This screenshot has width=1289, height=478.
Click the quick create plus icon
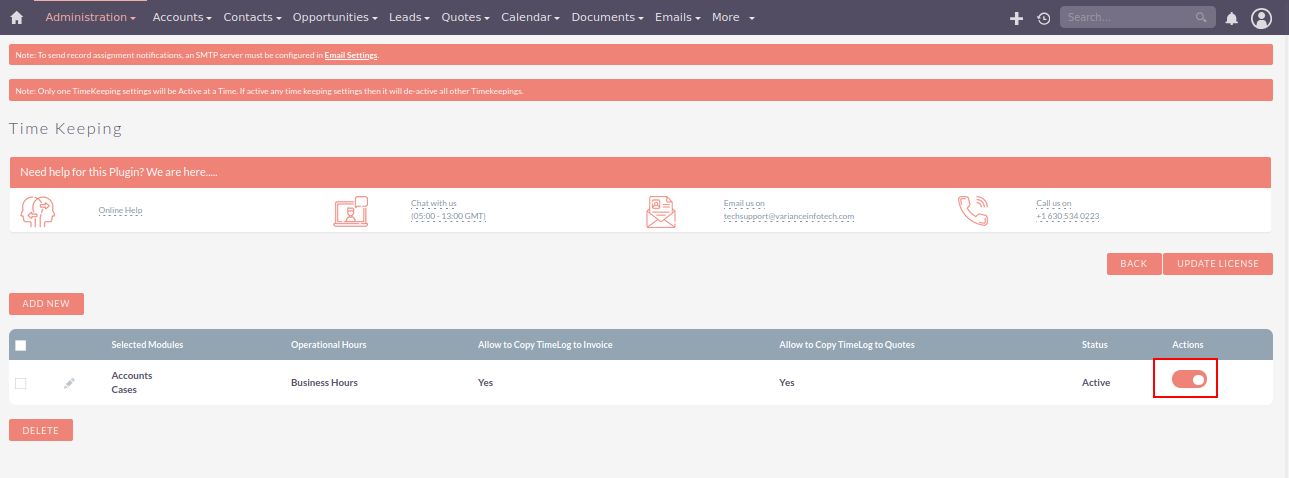[x=1016, y=18]
